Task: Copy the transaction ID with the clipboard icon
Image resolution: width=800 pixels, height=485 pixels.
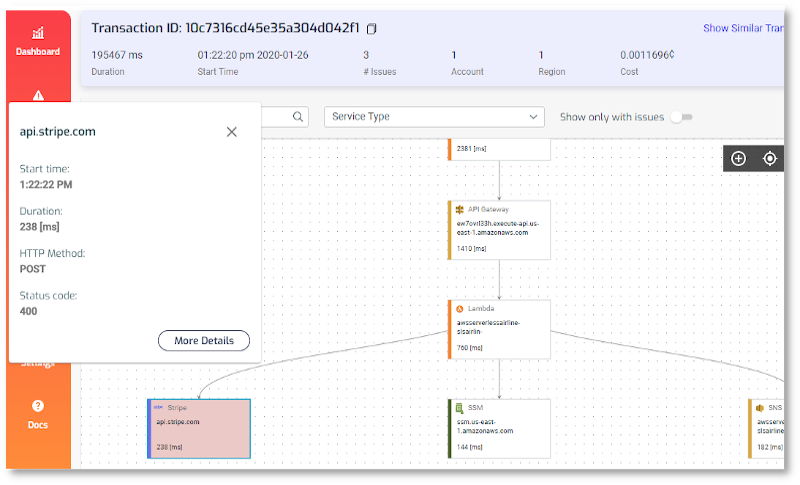Action: 371,29
